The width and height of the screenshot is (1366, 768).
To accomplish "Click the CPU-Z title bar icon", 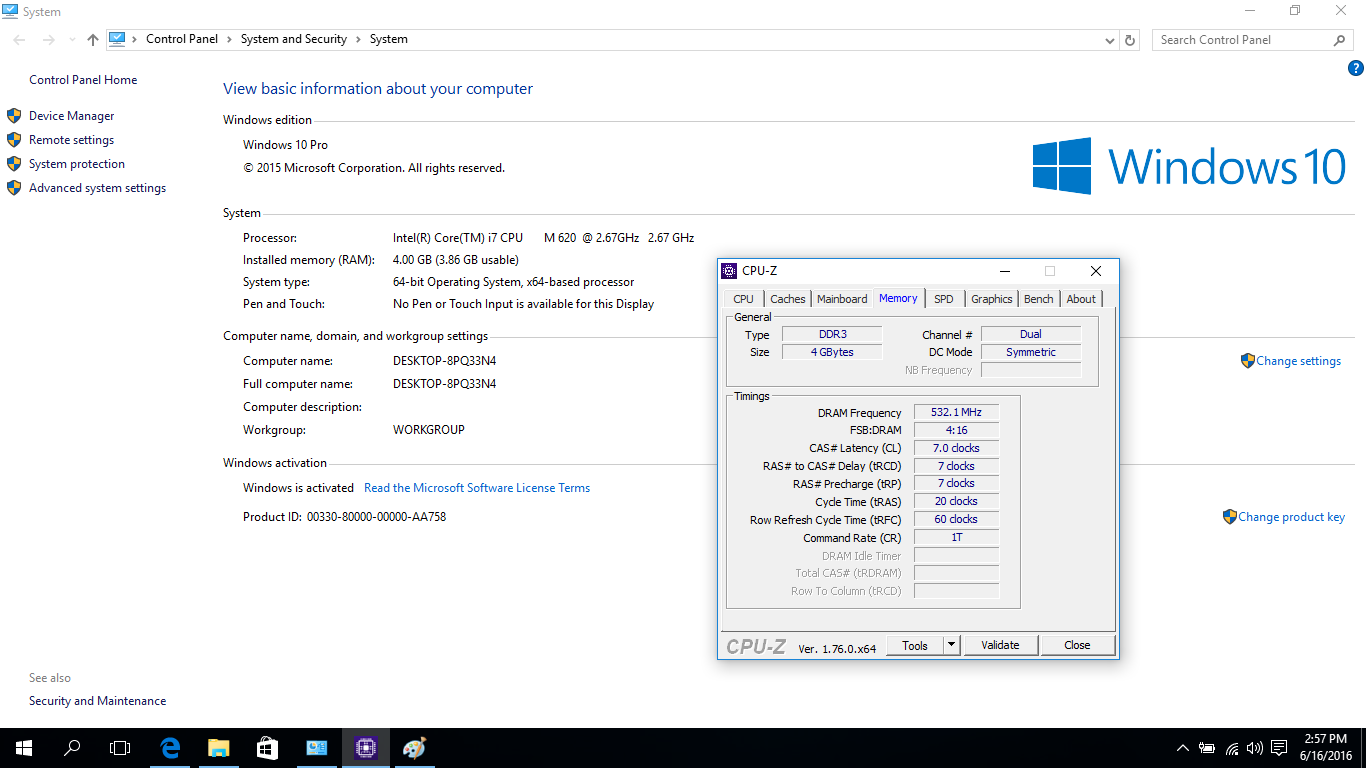I will pos(729,271).
